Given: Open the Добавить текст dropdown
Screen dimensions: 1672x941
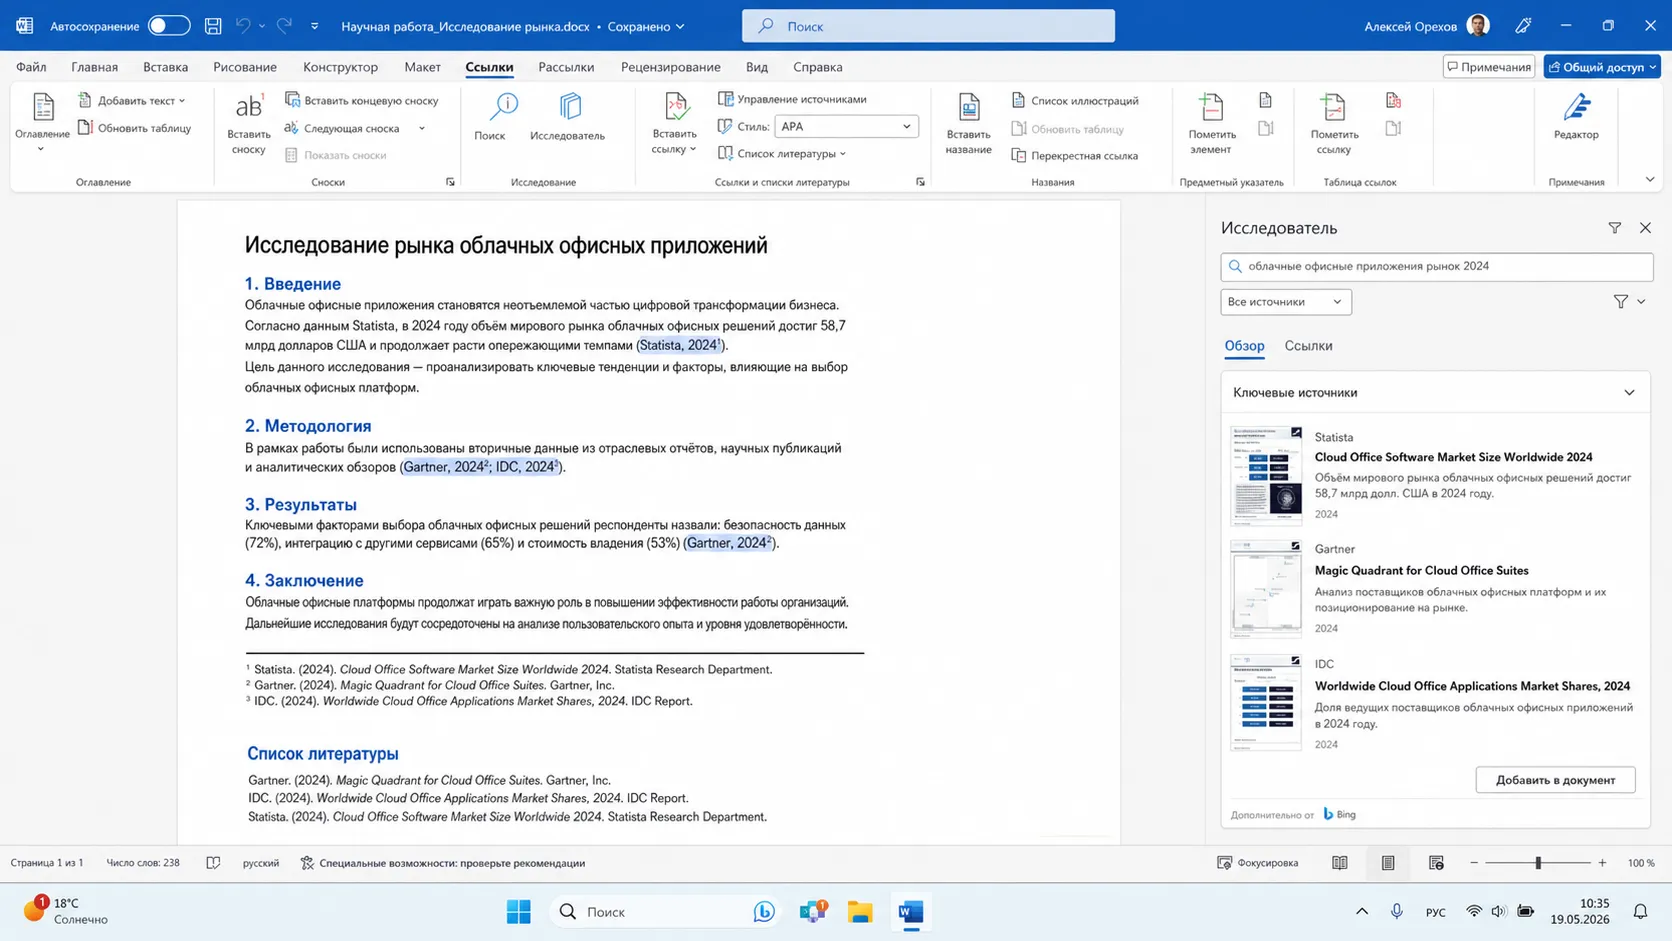Looking at the screenshot, I should pyautogui.click(x=134, y=100).
